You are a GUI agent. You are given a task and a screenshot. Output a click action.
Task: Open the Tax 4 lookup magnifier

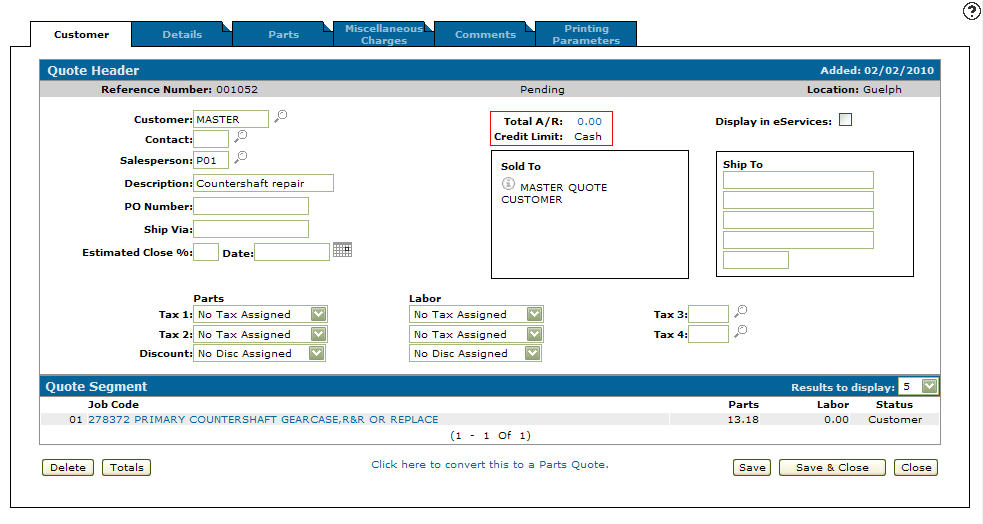(740, 331)
